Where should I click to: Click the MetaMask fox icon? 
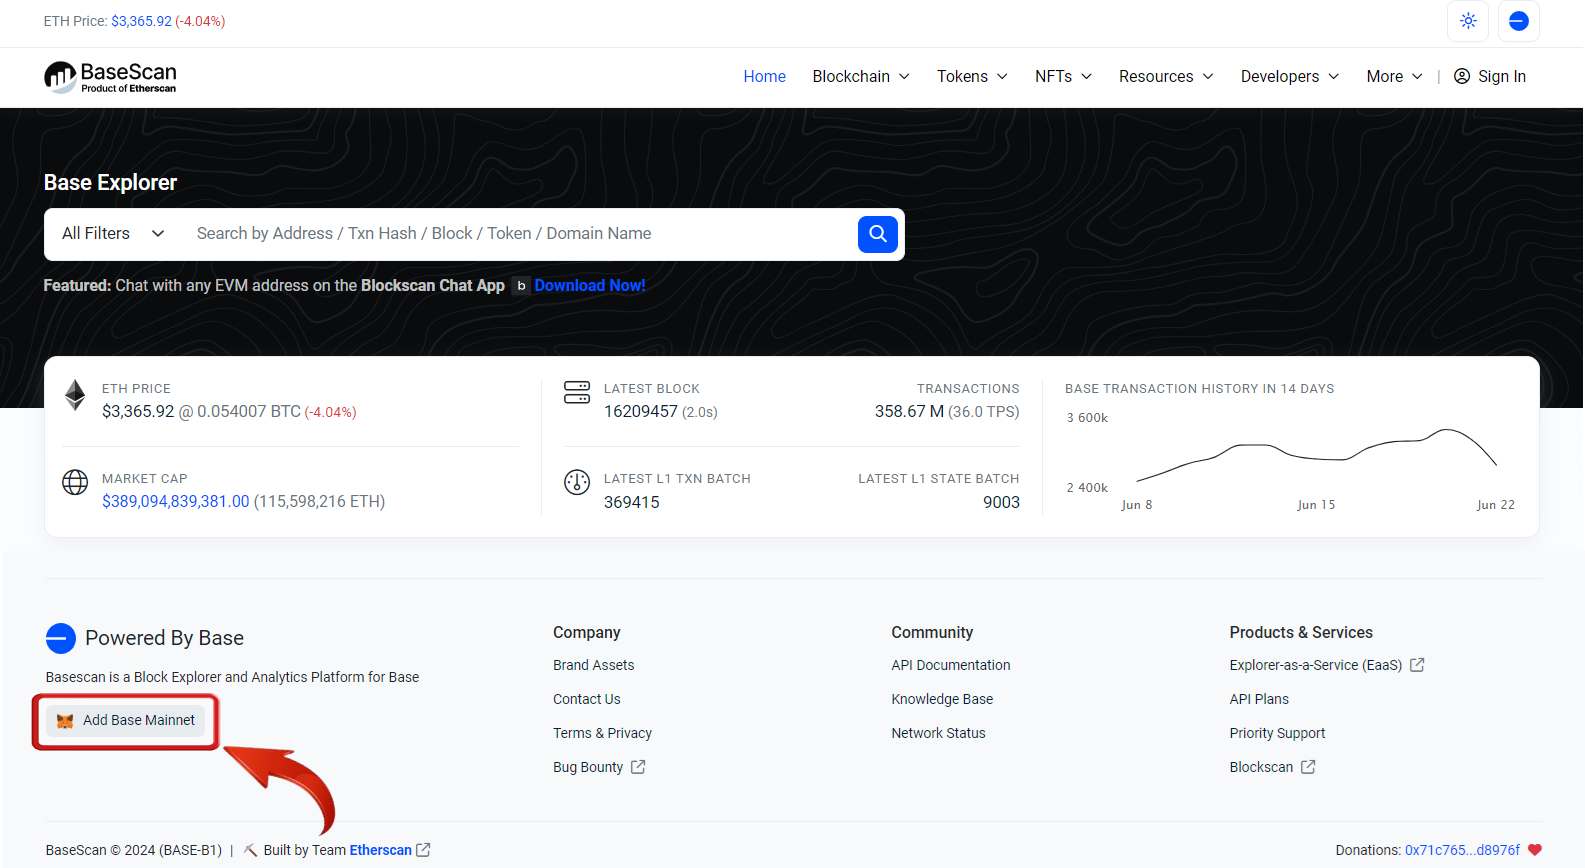(65, 721)
